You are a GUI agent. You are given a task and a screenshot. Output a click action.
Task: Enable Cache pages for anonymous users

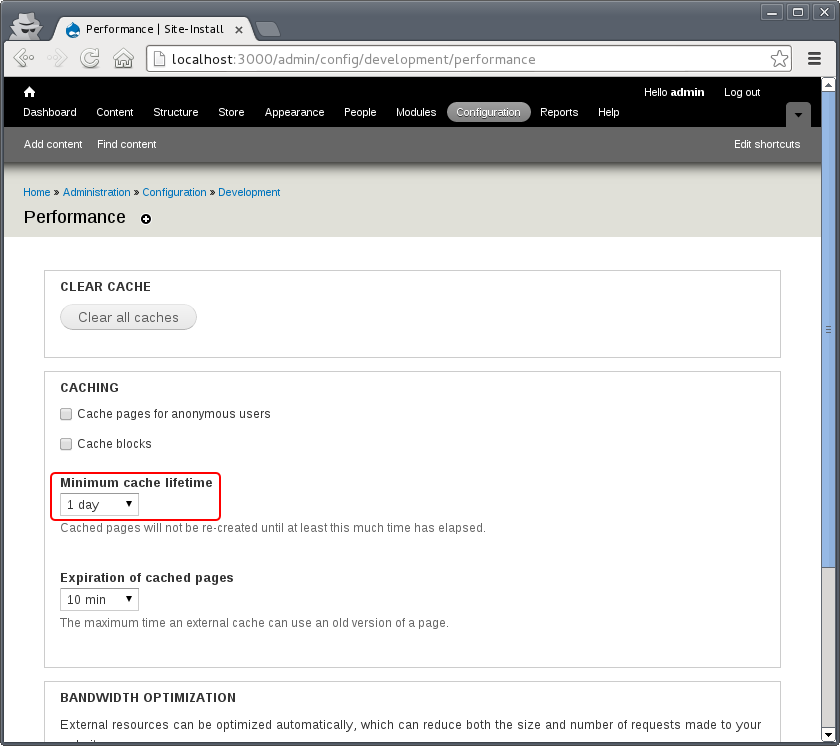click(66, 414)
